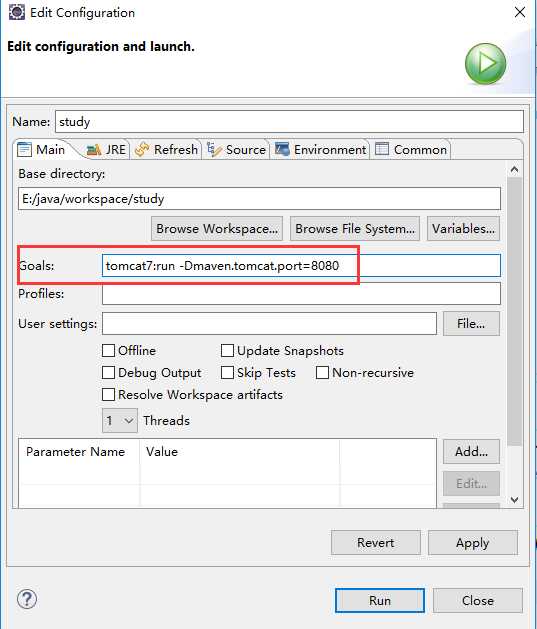Tick Resolve Workspace artifacts checkbox

(108, 395)
